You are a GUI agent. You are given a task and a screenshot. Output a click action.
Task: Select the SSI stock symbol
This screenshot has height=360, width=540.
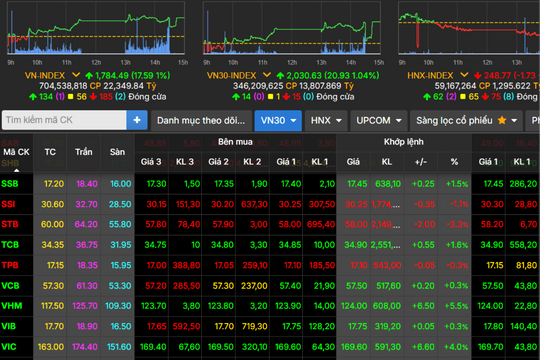pyautogui.click(x=8, y=204)
